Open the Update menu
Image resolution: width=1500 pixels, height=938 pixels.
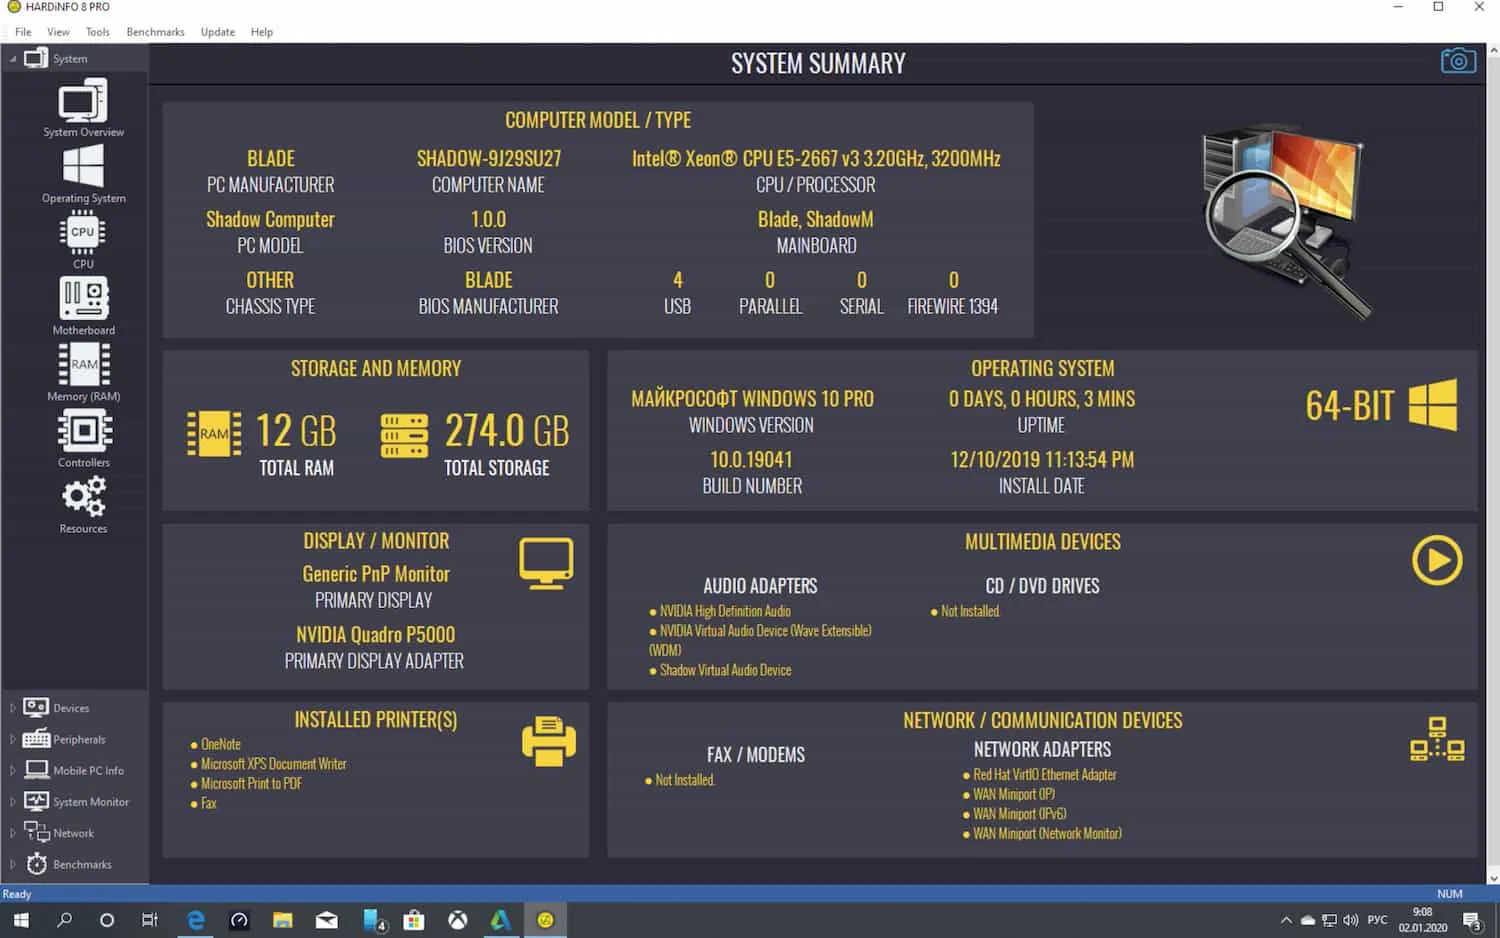pyautogui.click(x=217, y=31)
